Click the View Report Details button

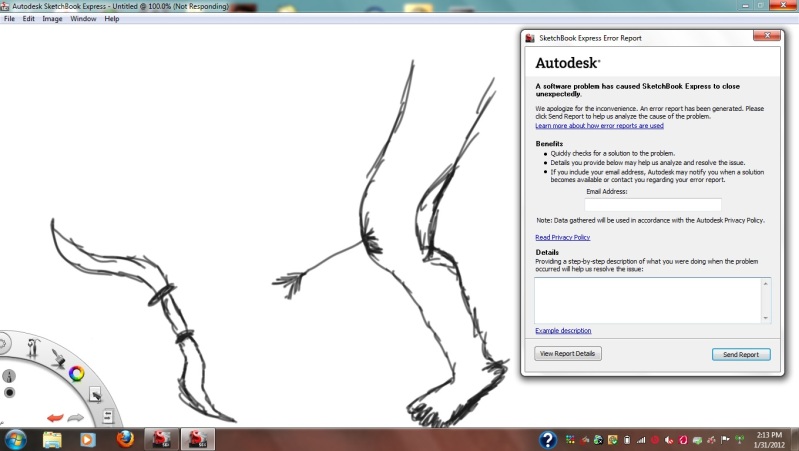tap(568, 354)
